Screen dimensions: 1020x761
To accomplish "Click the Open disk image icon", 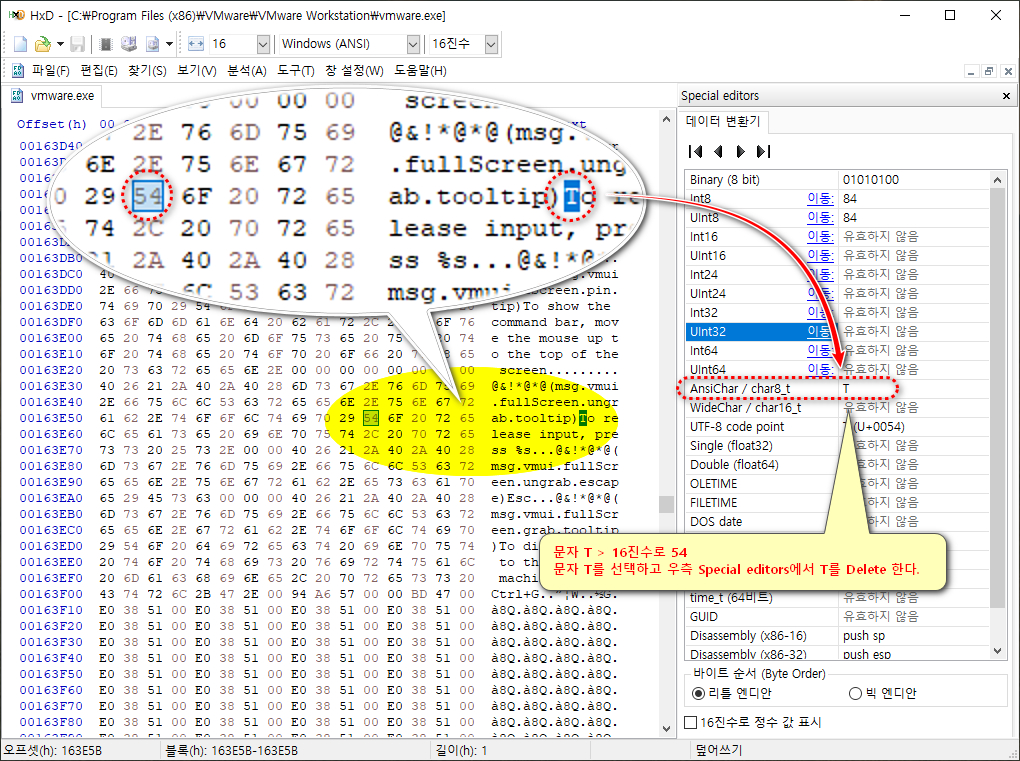I will 152,44.
